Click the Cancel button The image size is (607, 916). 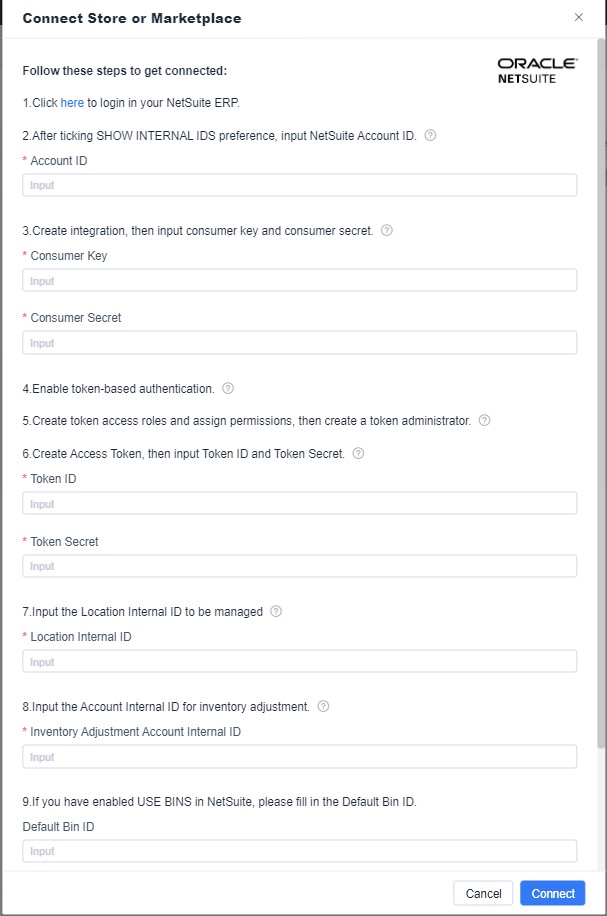(483, 893)
